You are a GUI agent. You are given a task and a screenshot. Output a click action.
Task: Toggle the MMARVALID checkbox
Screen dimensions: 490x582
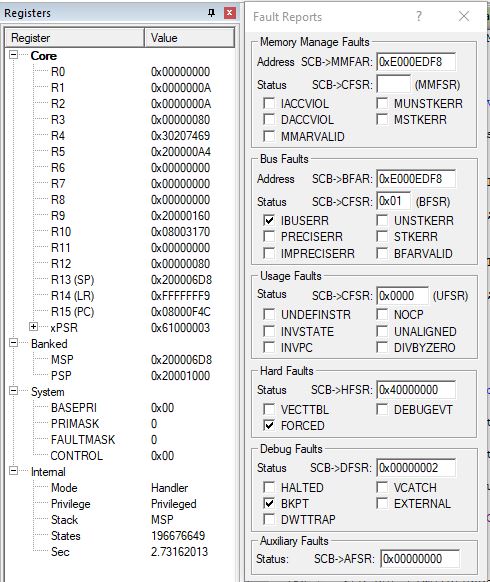tap(269, 136)
